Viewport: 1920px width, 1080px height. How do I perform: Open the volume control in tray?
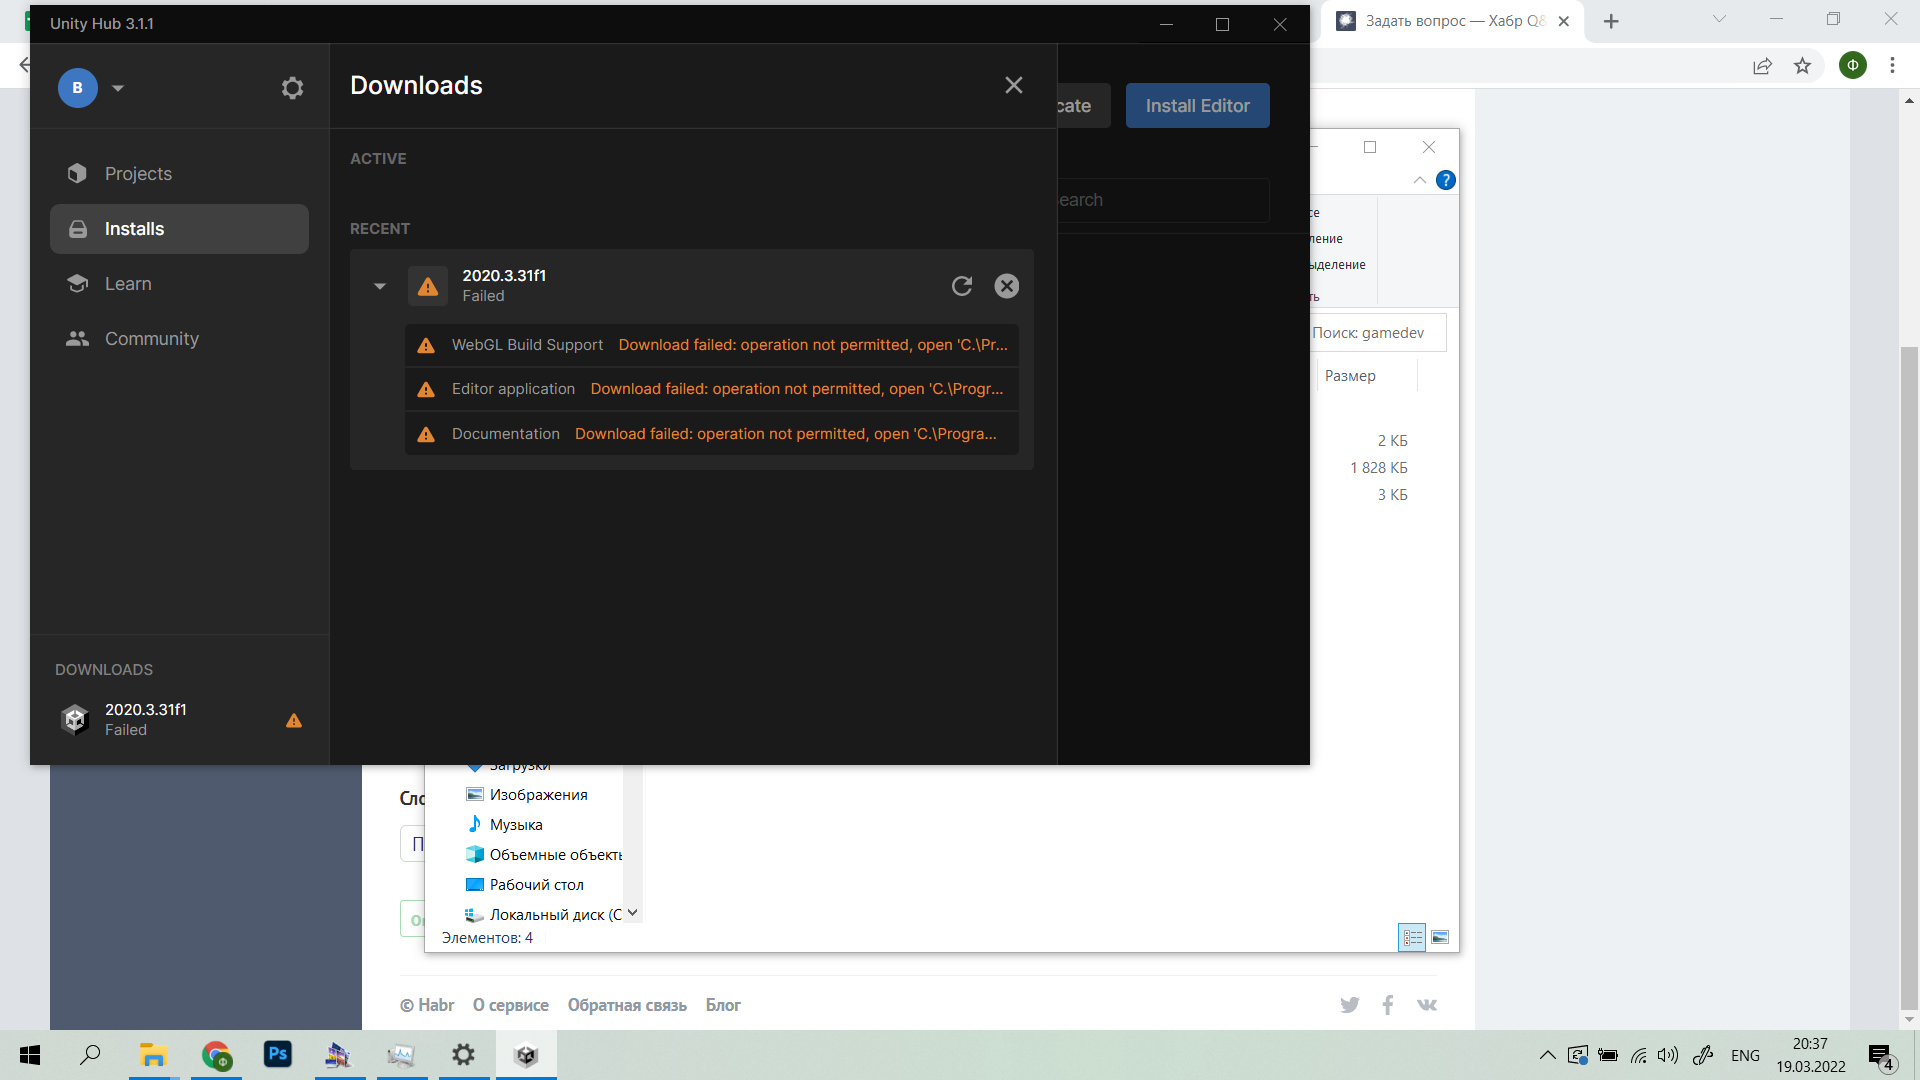1667,1055
